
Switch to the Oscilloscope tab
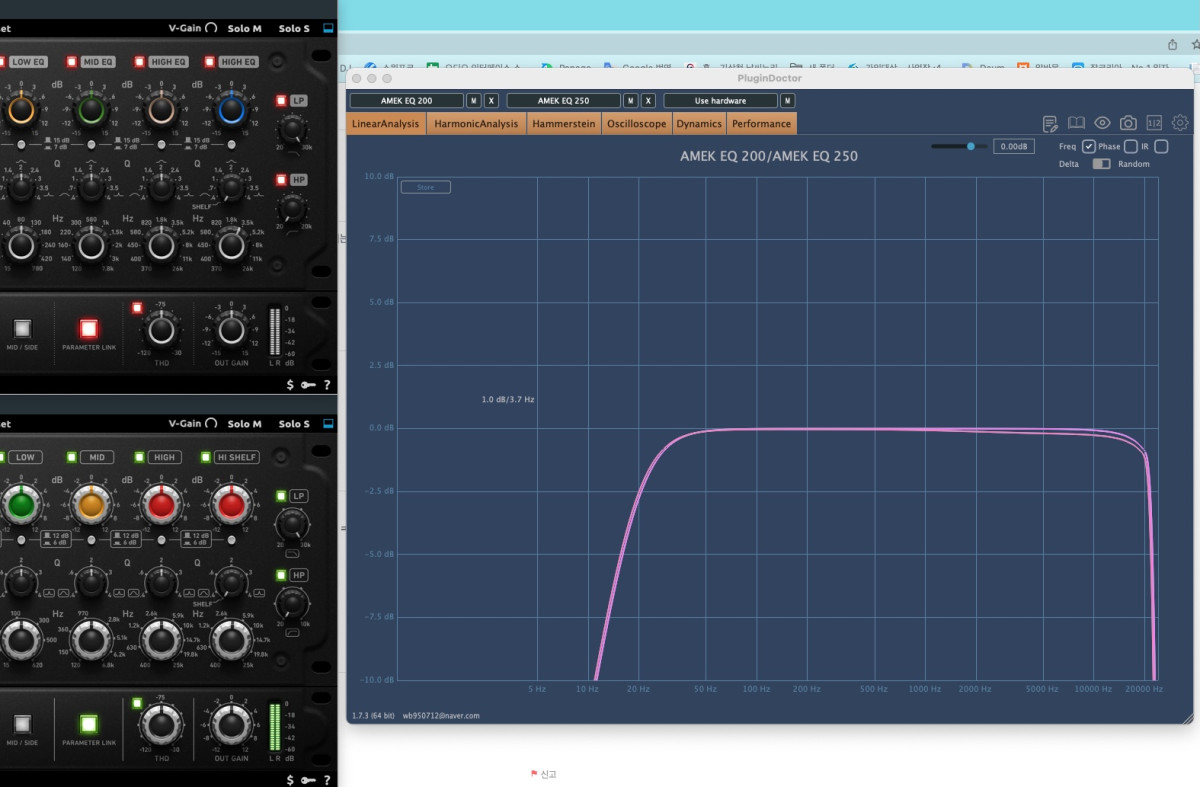[x=636, y=124]
